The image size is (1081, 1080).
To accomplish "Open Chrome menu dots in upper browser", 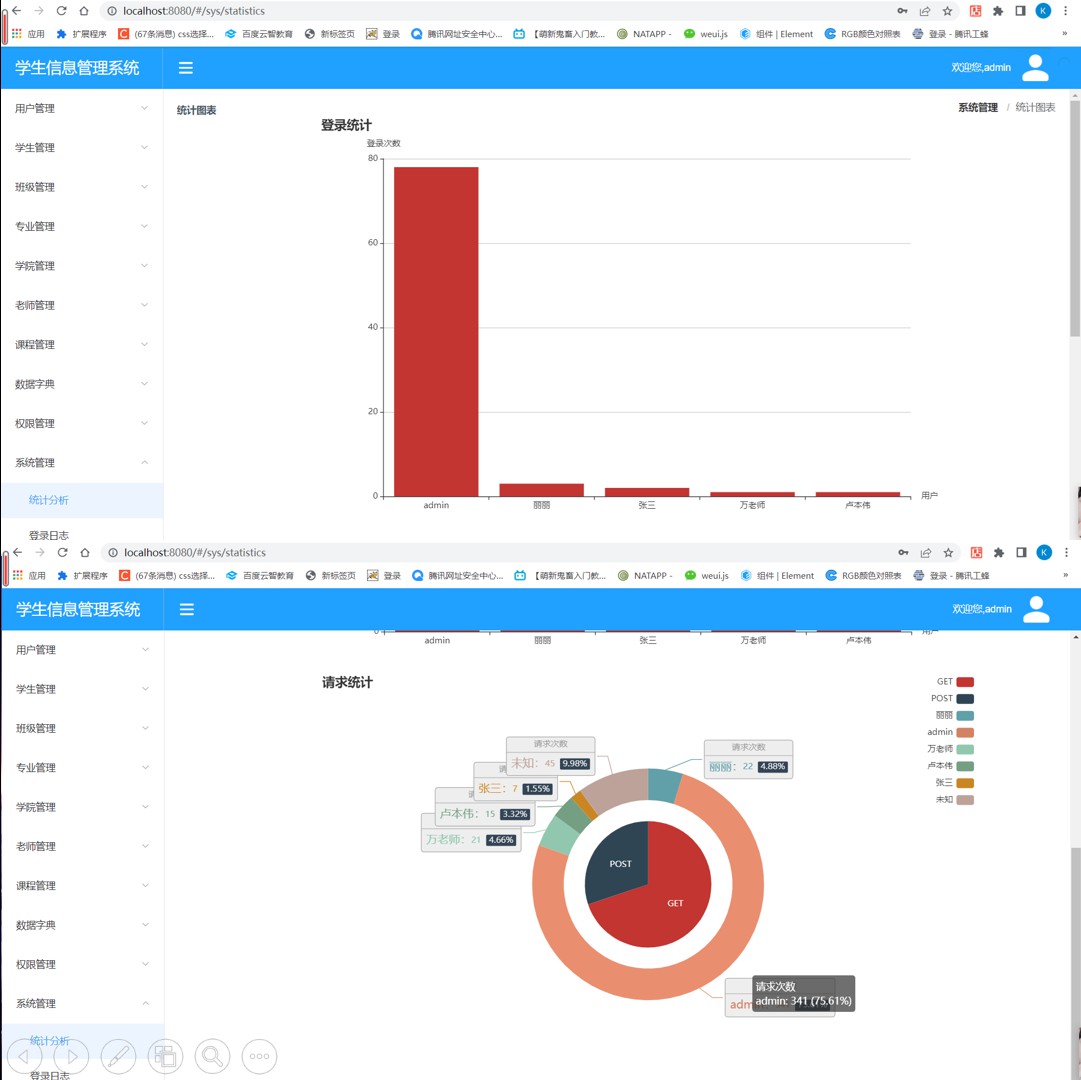I will (x=1066, y=11).
